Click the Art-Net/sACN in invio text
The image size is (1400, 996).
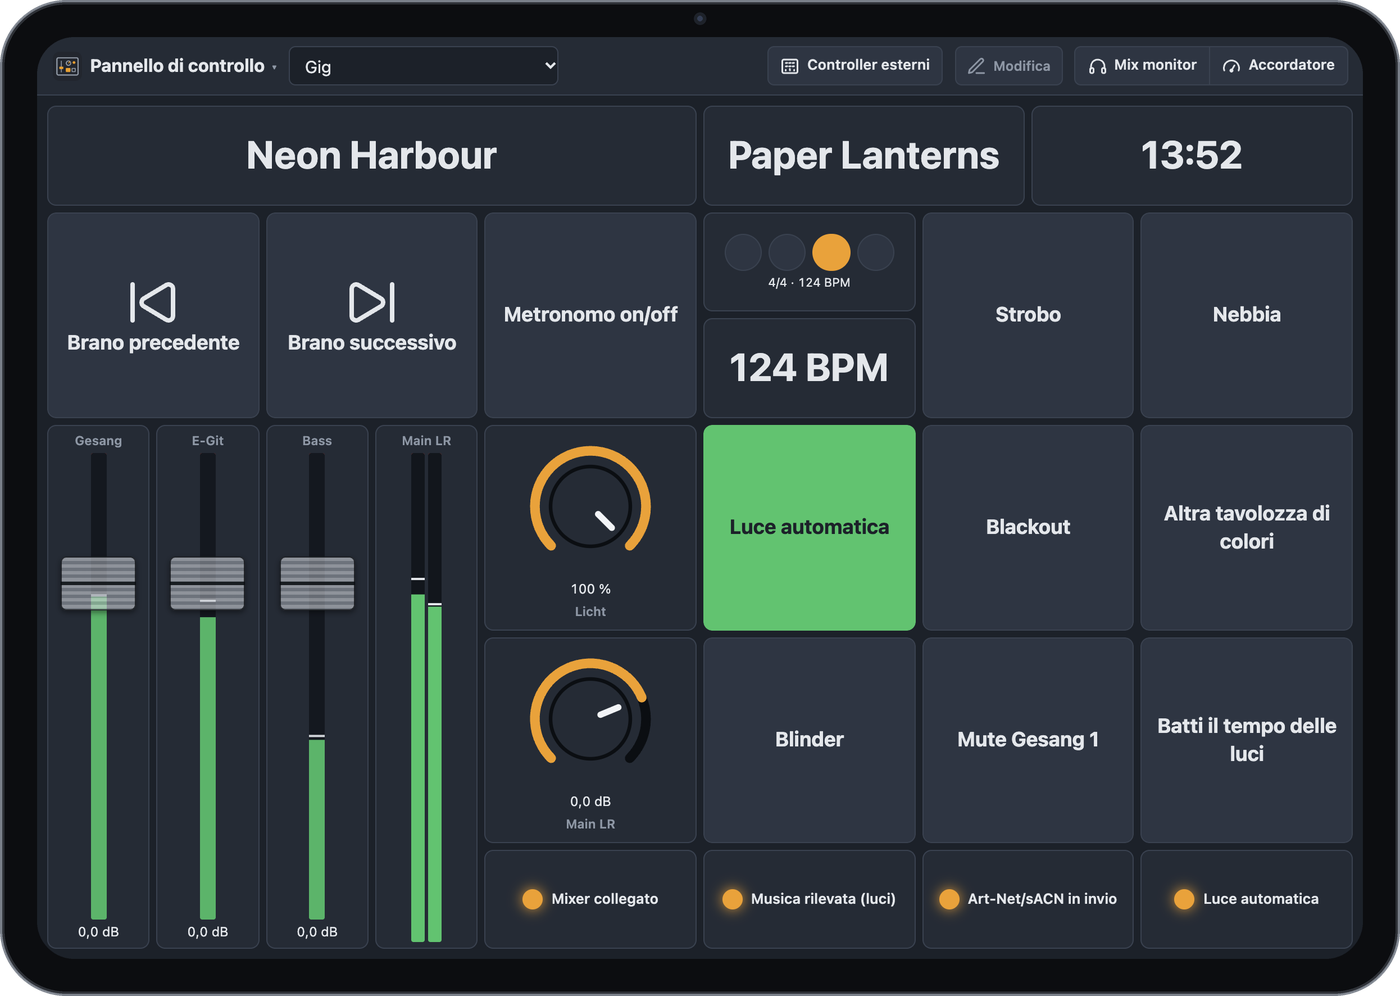[1042, 899]
